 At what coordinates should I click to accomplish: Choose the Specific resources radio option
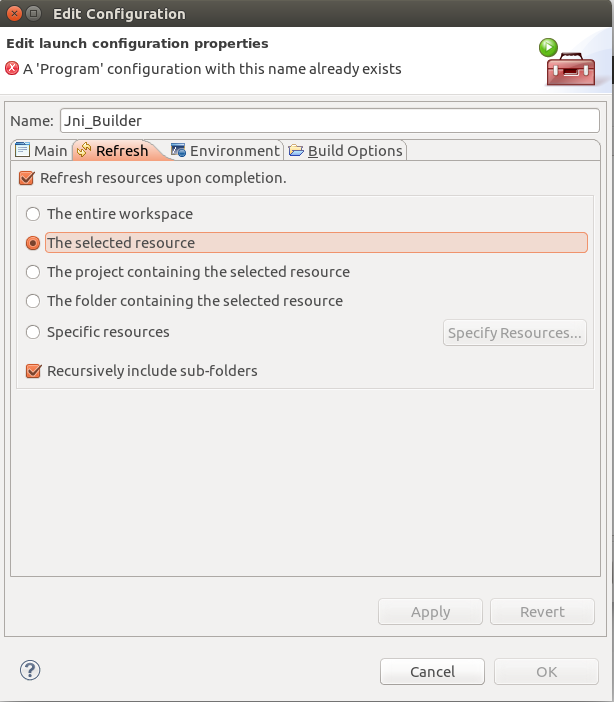point(33,332)
